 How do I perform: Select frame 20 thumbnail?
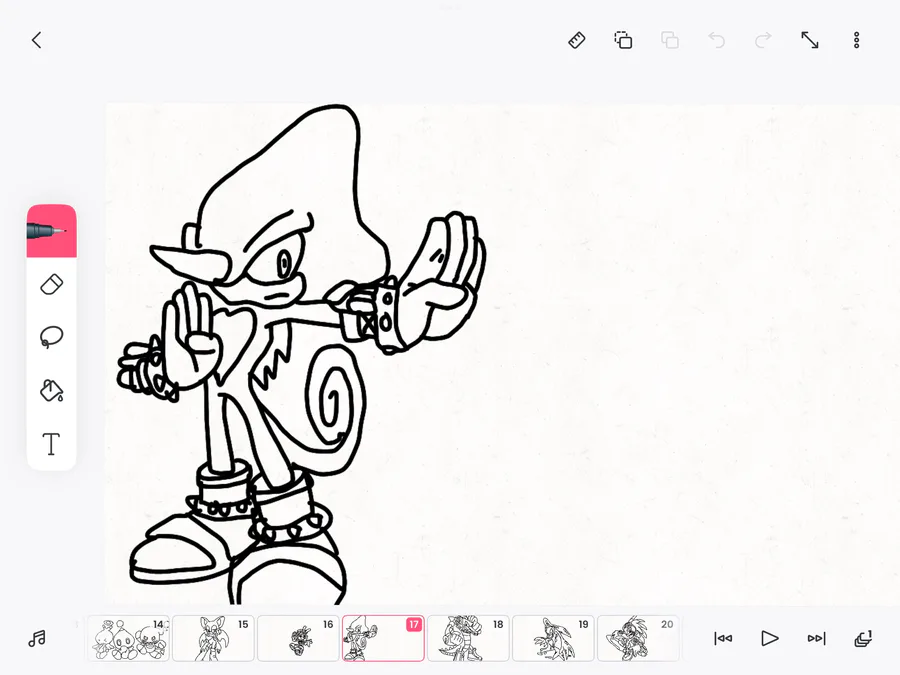638,638
